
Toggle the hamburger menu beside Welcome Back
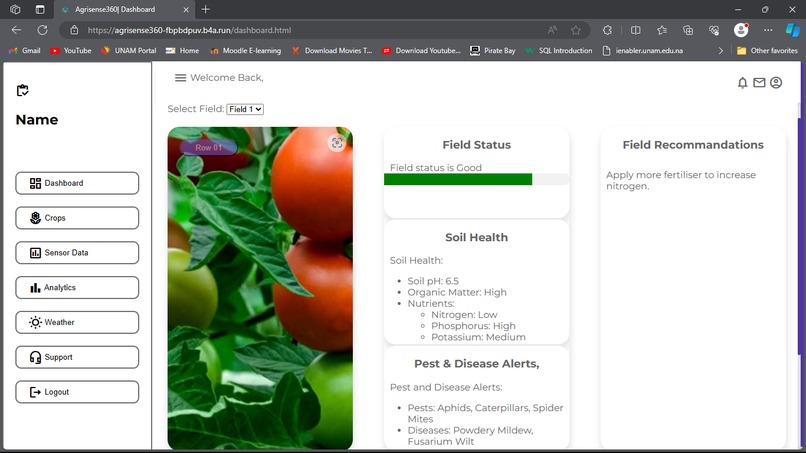click(180, 78)
